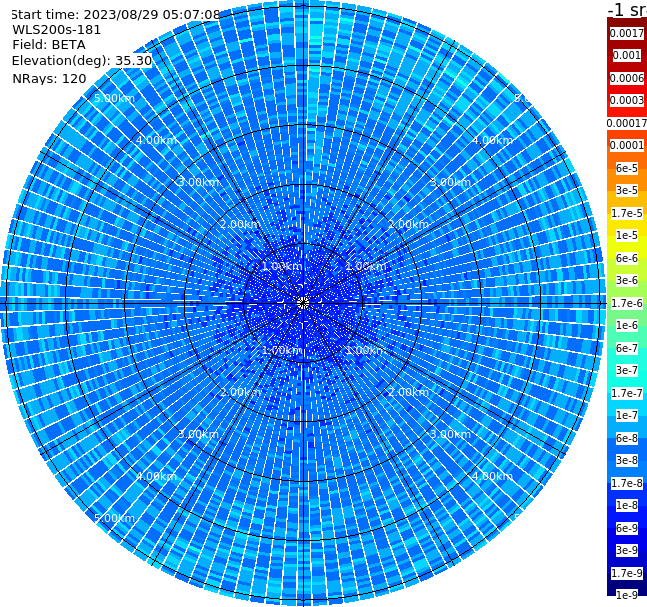
Task: Click the 1.00km ring label in lower-right quadrant
Action: [366, 350]
